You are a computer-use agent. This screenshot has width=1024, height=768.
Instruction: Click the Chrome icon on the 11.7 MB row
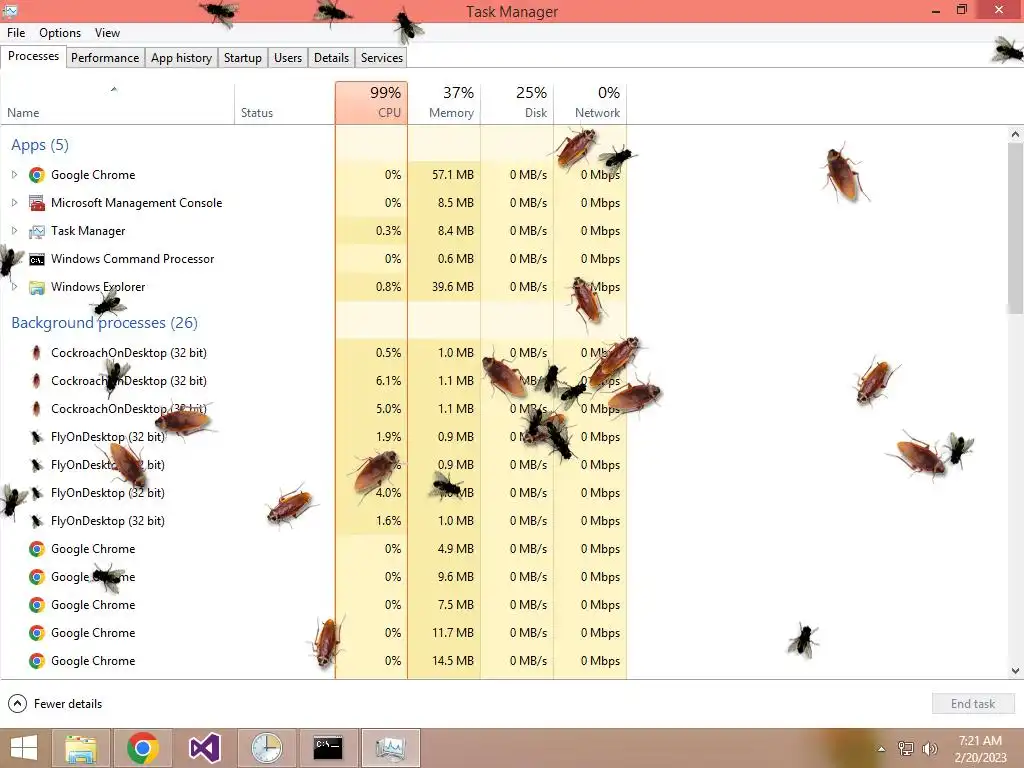(x=37, y=633)
